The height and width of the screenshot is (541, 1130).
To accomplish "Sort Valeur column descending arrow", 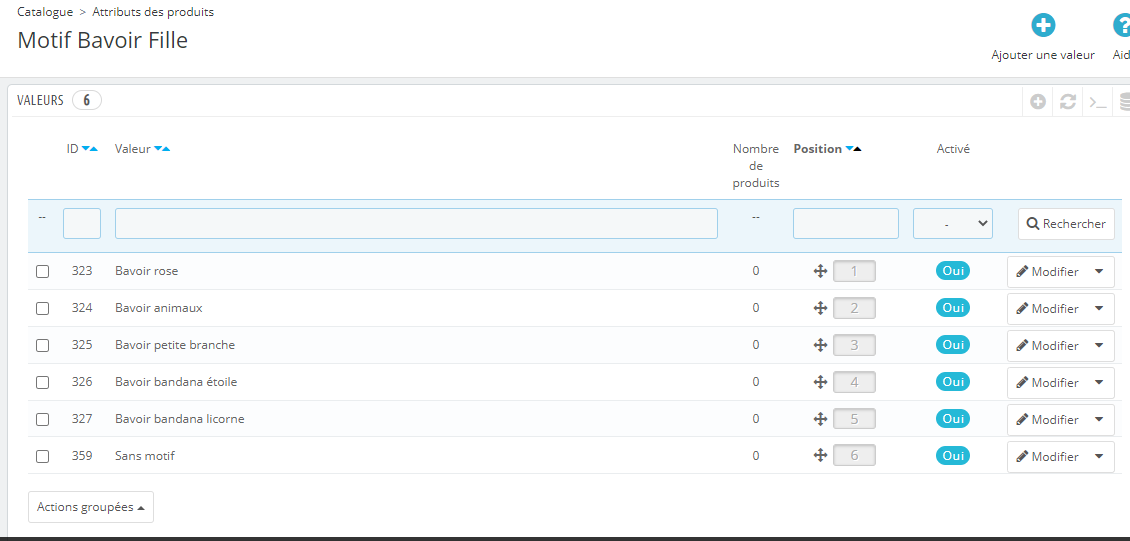I will (158, 149).
